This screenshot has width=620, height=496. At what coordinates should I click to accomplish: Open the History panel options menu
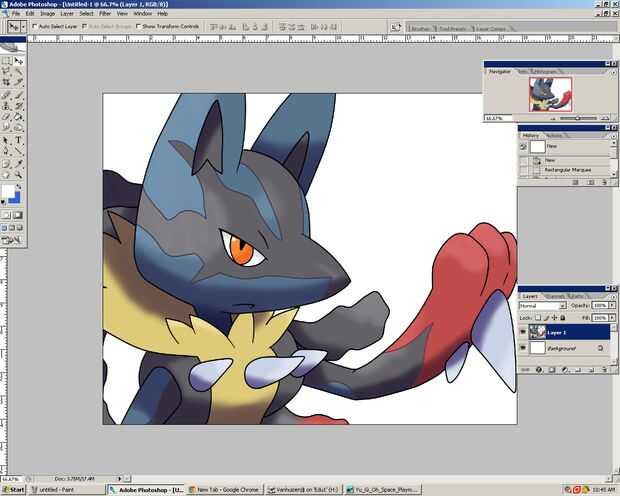pos(614,136)
